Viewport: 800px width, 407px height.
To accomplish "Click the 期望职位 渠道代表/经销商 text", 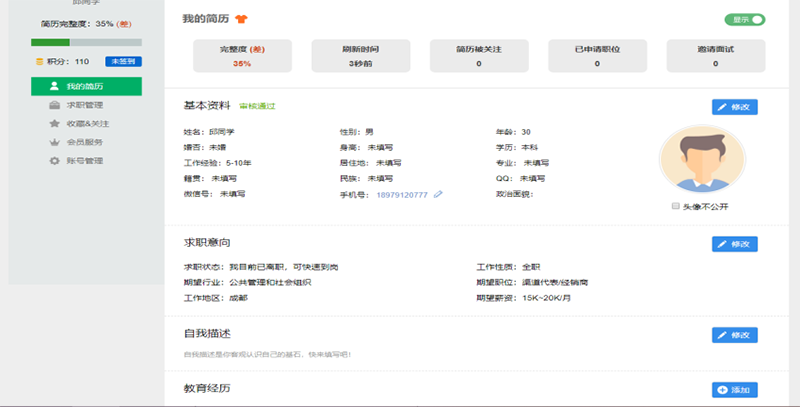I will [x=532, y=282].
